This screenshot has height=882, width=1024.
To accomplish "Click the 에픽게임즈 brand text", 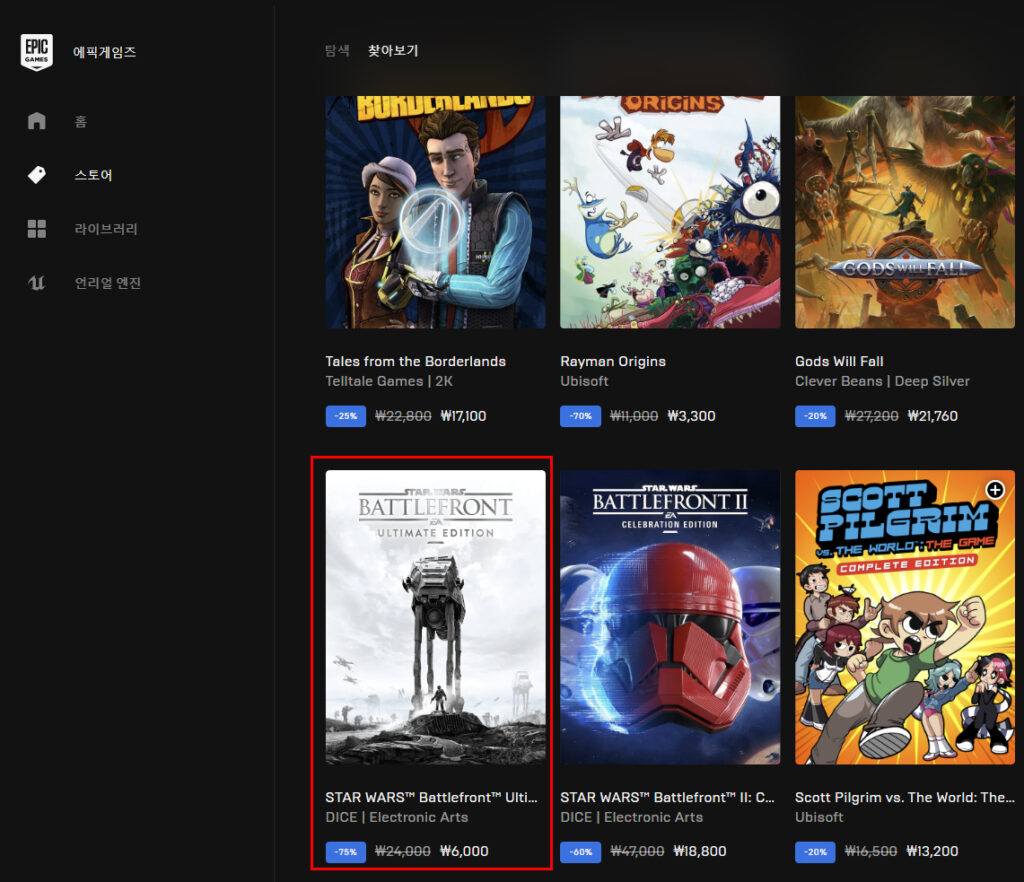I will pyautogui.click(x=104, y=52).
